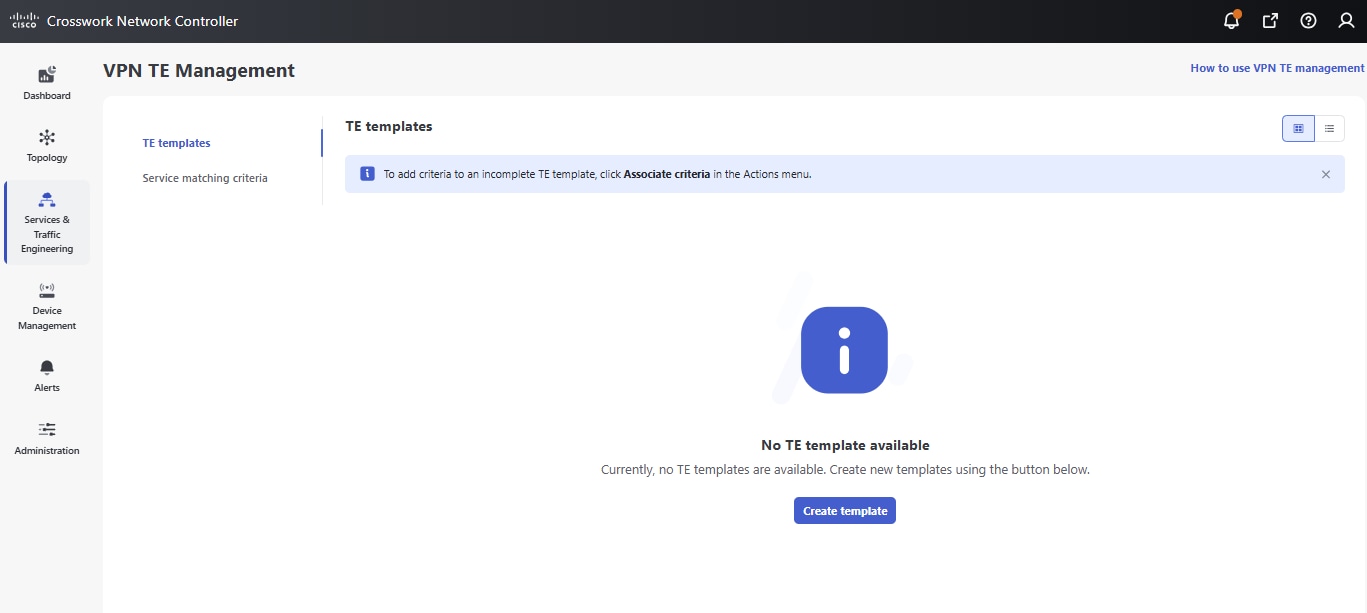The image size is (1367, 613).
Task: Open the help menu in the top bar
Action: pyautogui.click(x=1308, y=20)
